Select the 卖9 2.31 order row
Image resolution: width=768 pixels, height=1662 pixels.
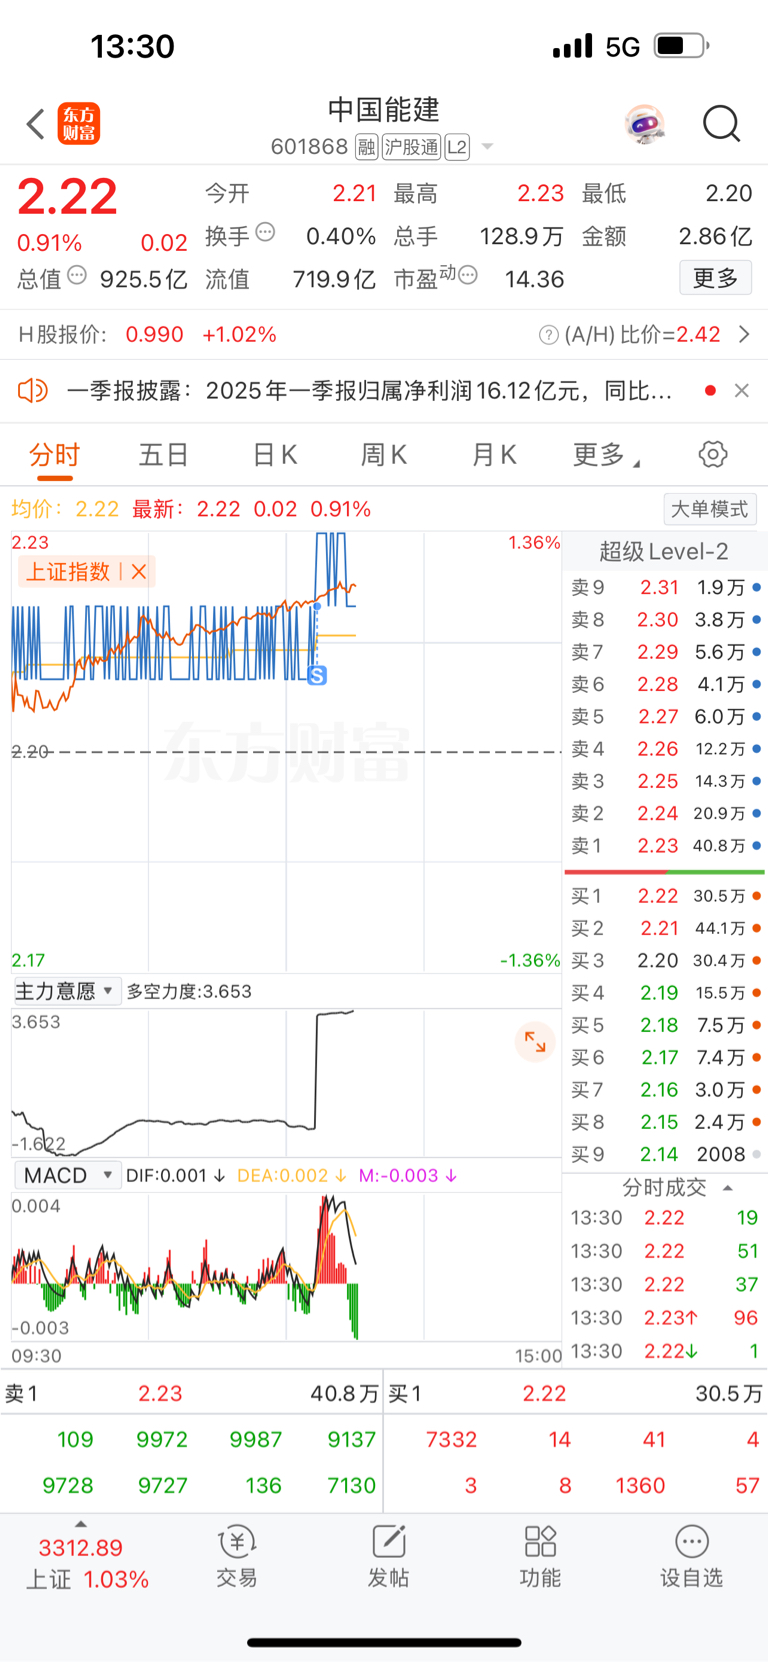click(x=666, y=587)
